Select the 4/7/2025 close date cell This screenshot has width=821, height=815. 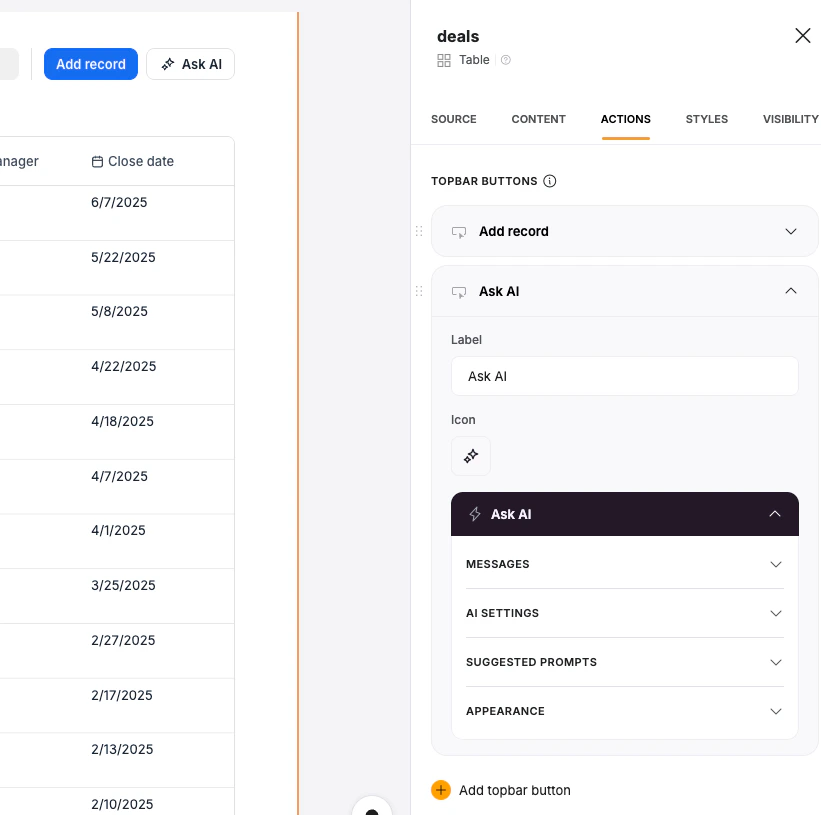coord(119,476)
